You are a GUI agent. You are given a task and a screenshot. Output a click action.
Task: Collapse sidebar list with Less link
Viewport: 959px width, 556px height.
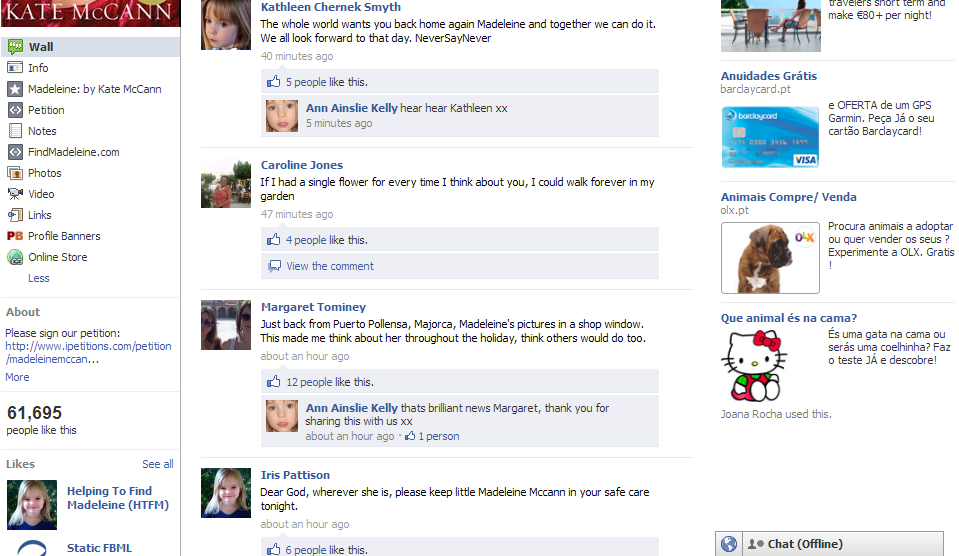(x=39, y=278)
